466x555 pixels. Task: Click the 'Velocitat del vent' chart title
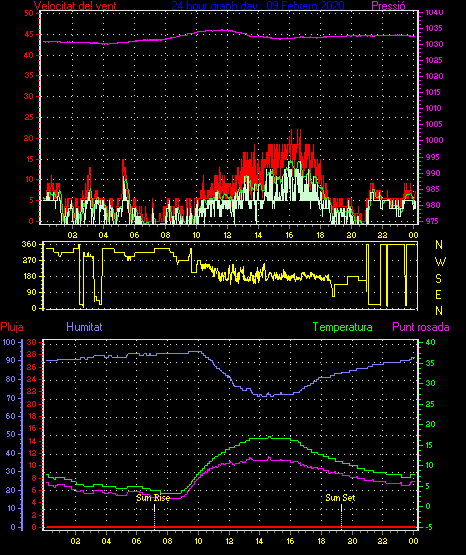click(x=75, y=5)
